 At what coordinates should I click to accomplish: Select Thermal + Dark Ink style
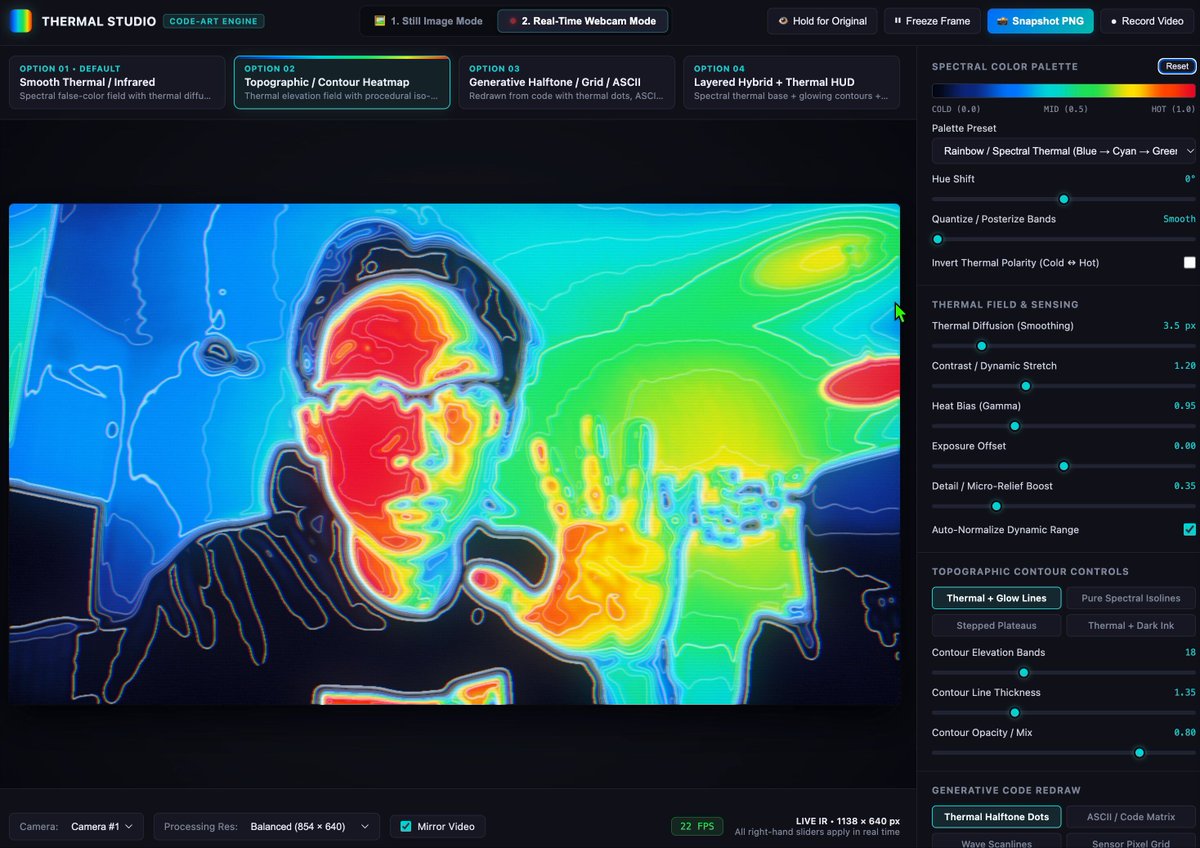click(1131, 626)
